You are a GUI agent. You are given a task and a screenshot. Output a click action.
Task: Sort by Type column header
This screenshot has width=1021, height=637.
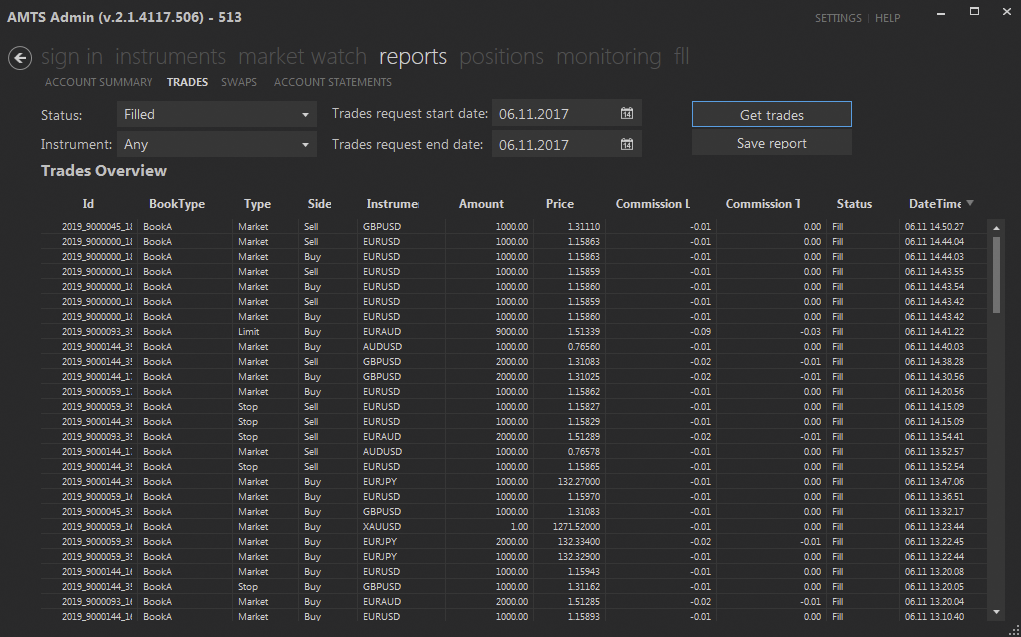point(257,204)
